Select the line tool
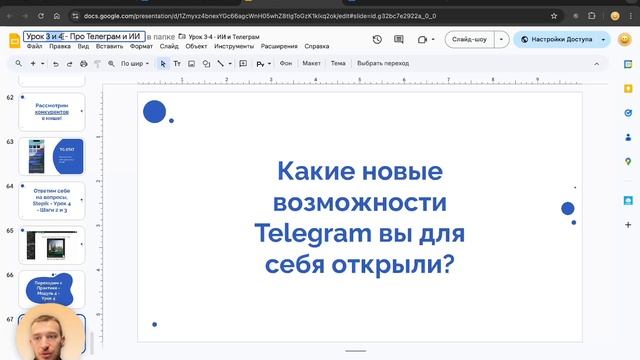 tap(221, 64)
